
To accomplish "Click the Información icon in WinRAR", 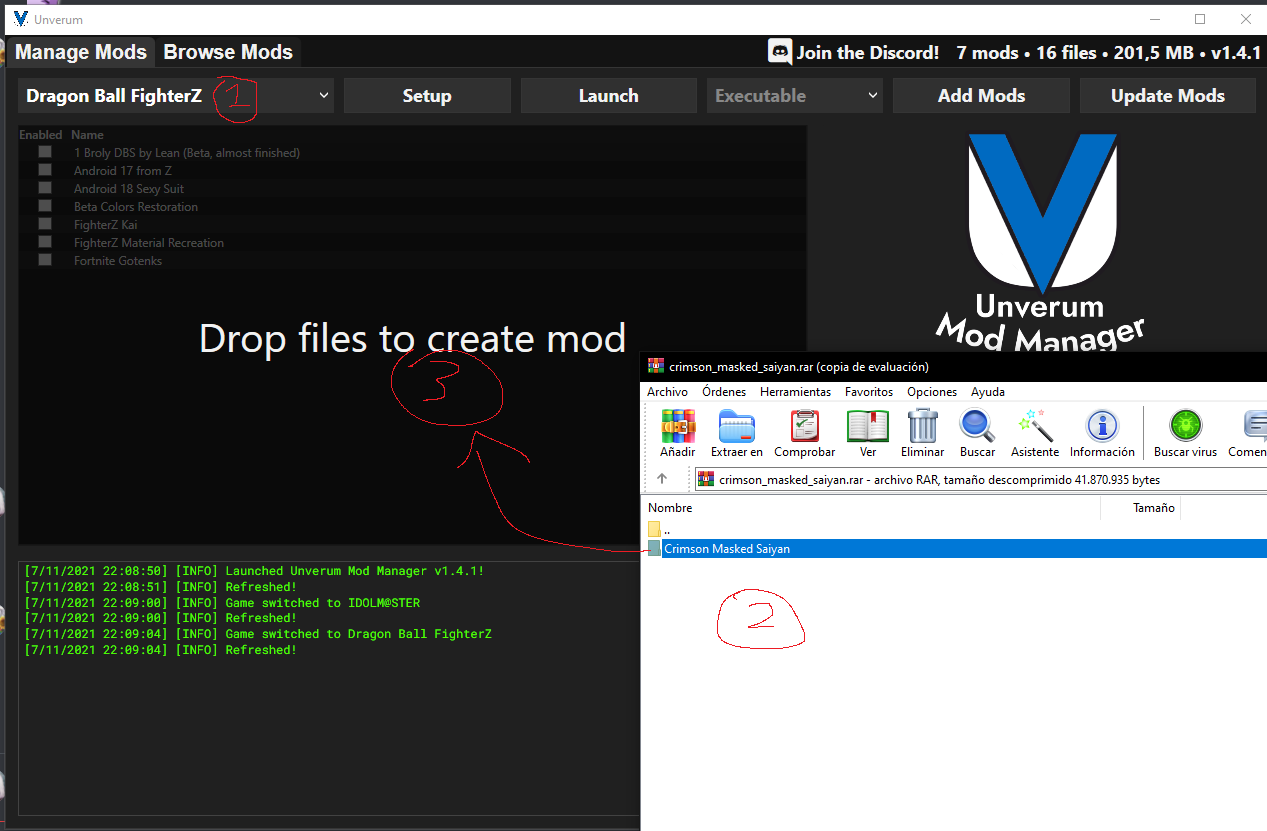I will pos(1102,426).
